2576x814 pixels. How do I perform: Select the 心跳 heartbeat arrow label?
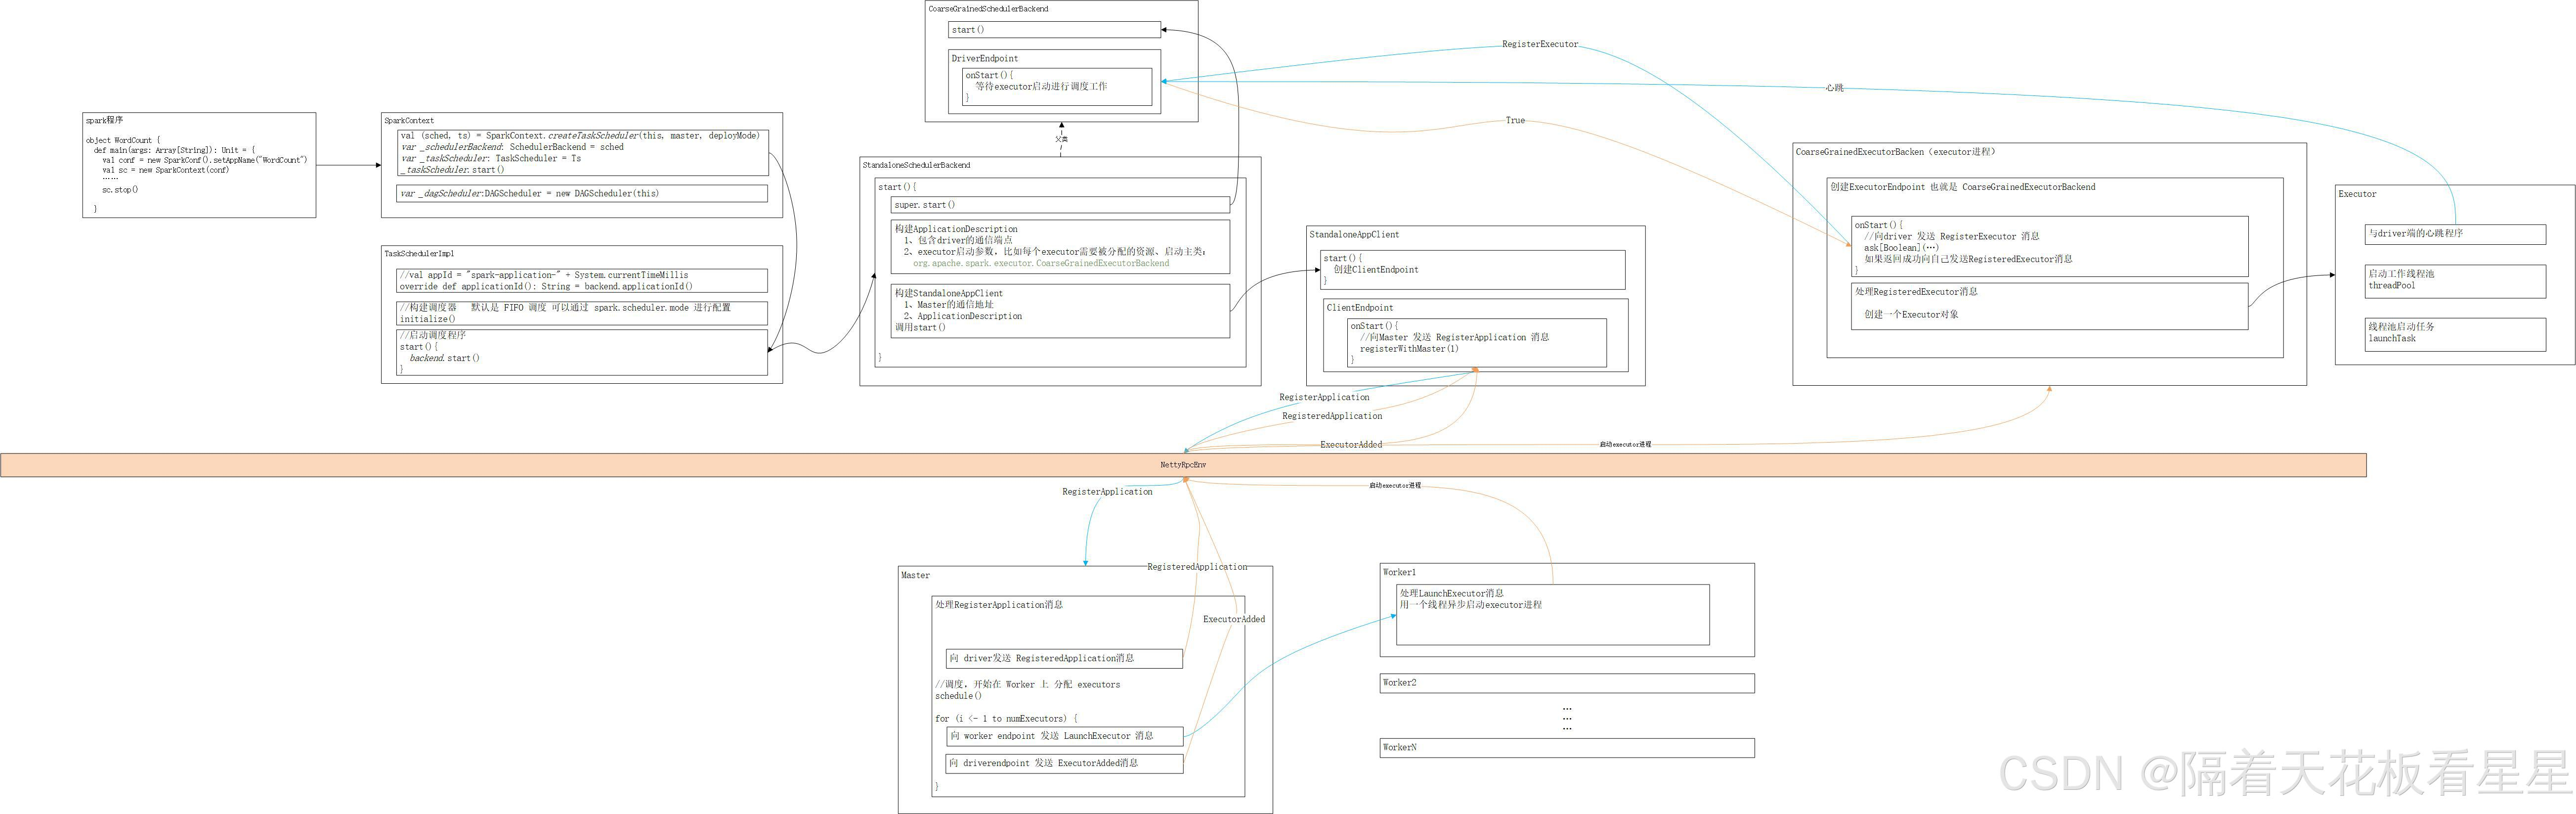(x=1834, y=88)
